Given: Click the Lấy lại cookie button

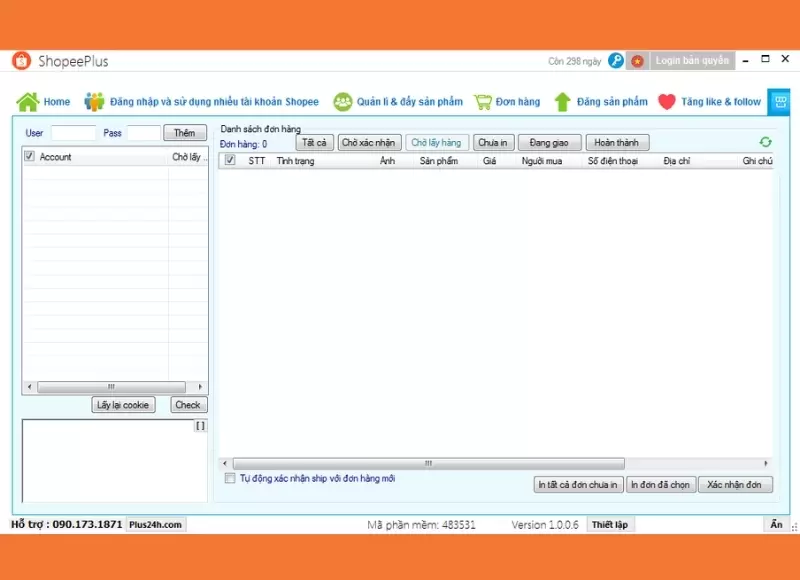Looking at the screenshot, I should tap(123, 405).
